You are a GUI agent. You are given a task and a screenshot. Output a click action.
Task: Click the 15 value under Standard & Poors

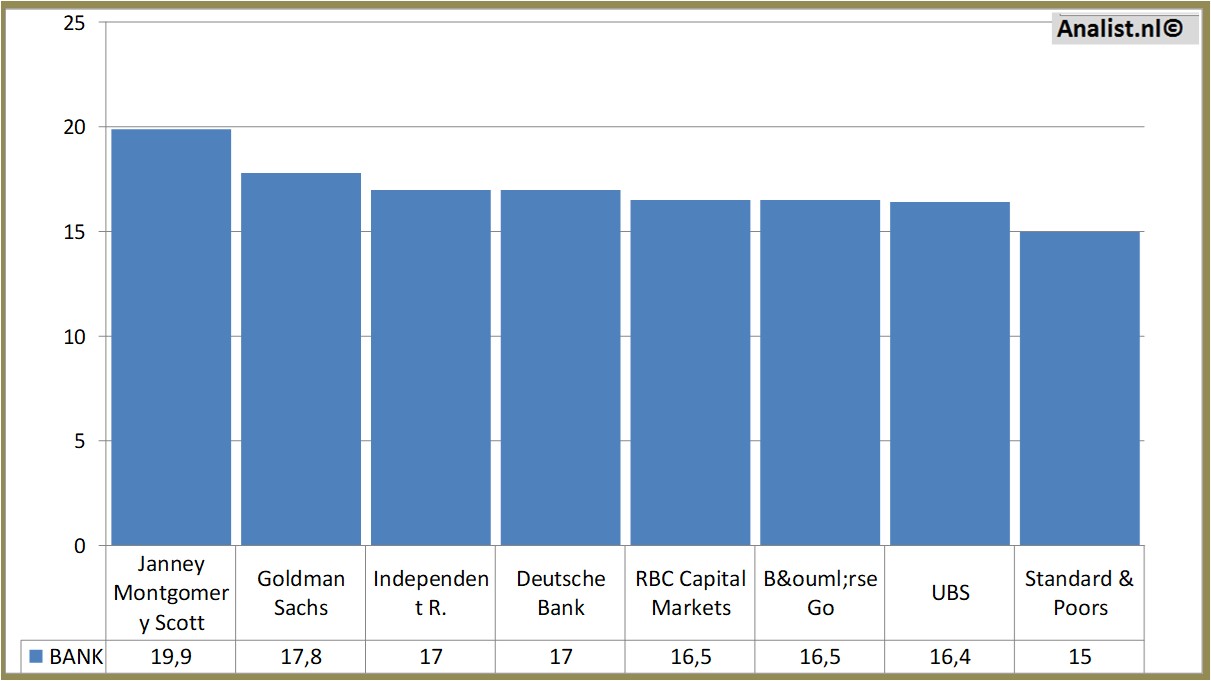[1080, 657]
